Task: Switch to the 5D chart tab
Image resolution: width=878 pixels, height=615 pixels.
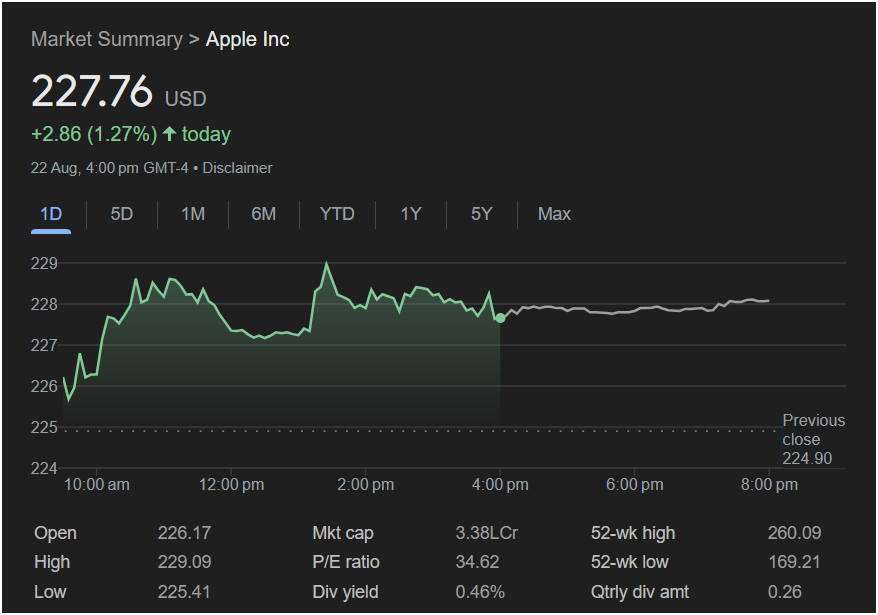Action: pos(121,214)
